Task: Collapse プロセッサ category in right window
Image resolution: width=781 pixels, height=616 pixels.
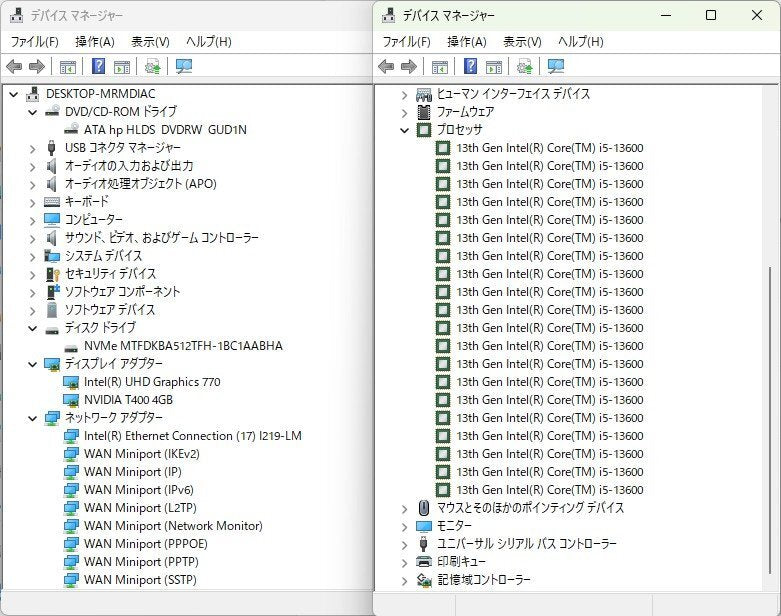Action: click(404, 130)
